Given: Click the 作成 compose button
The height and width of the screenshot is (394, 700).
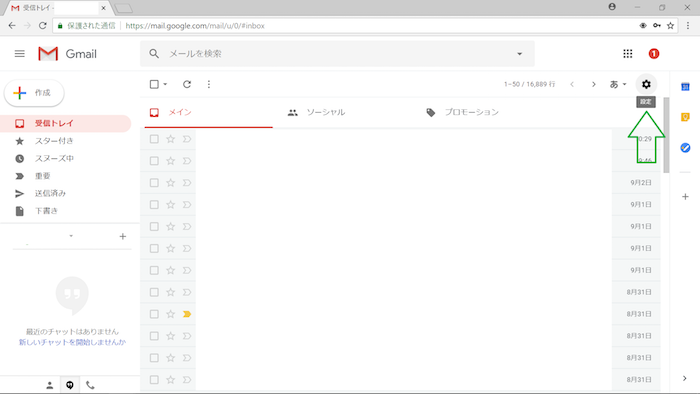Looking at the screenshot, I should [34, 93].
